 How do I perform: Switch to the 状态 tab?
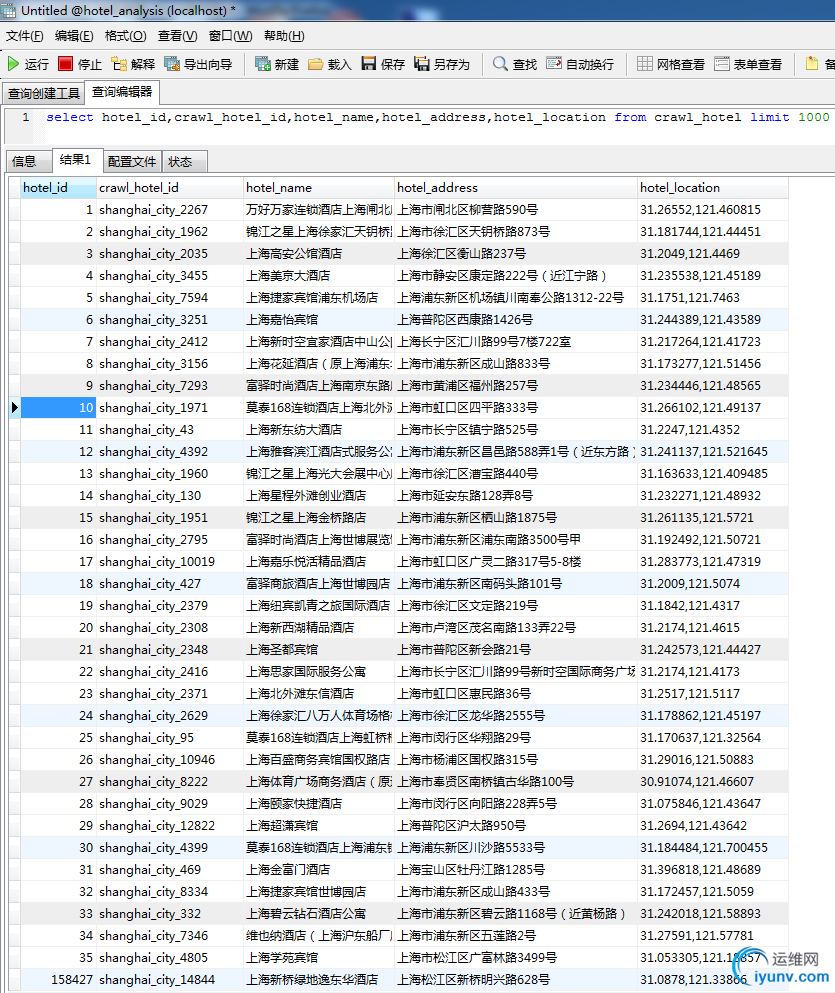184,161
